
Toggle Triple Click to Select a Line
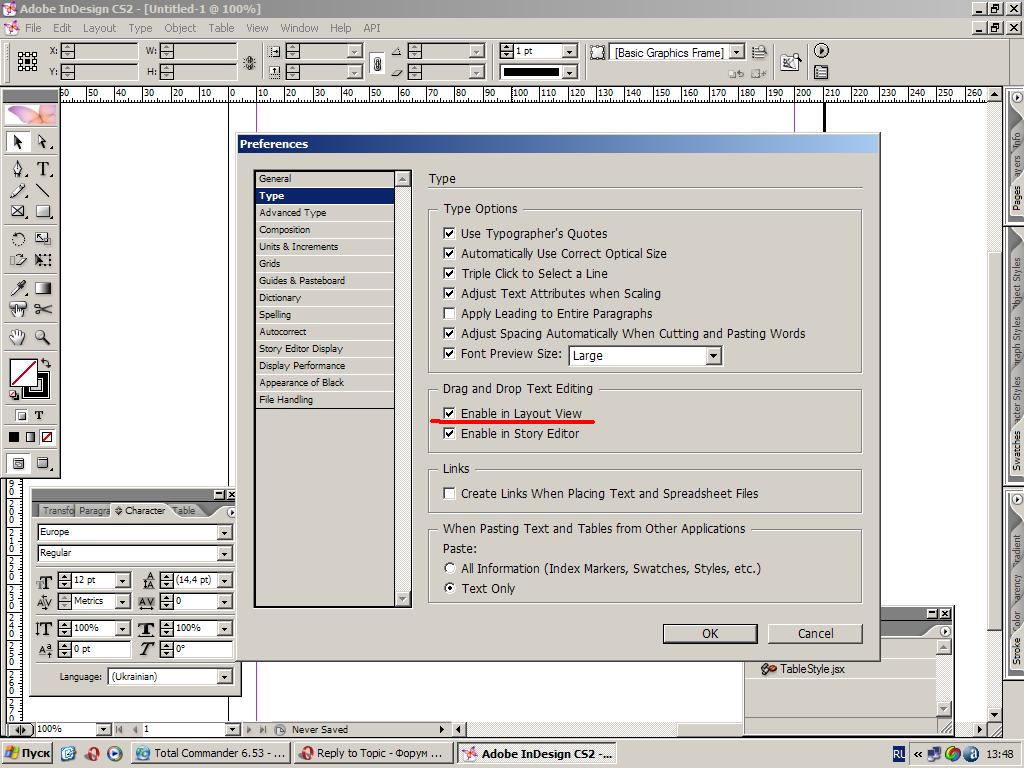pos(449,273)
